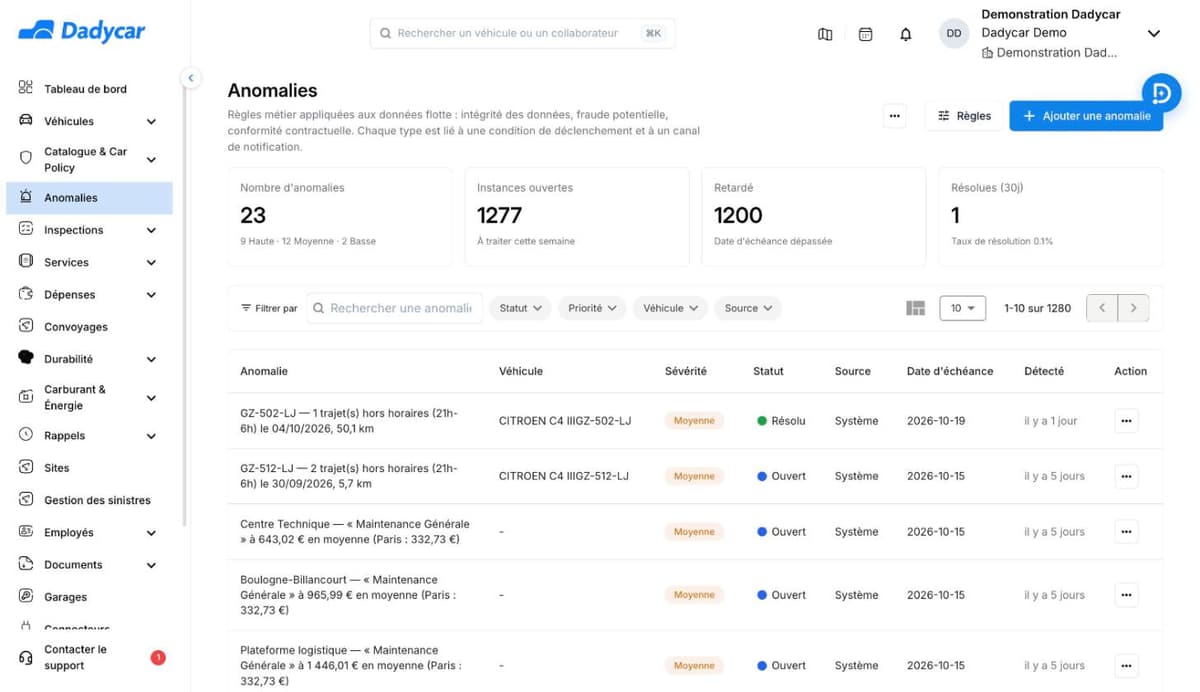Open the Statut filter dropdown
1200x692 pixels.
[x=521, y=308]
